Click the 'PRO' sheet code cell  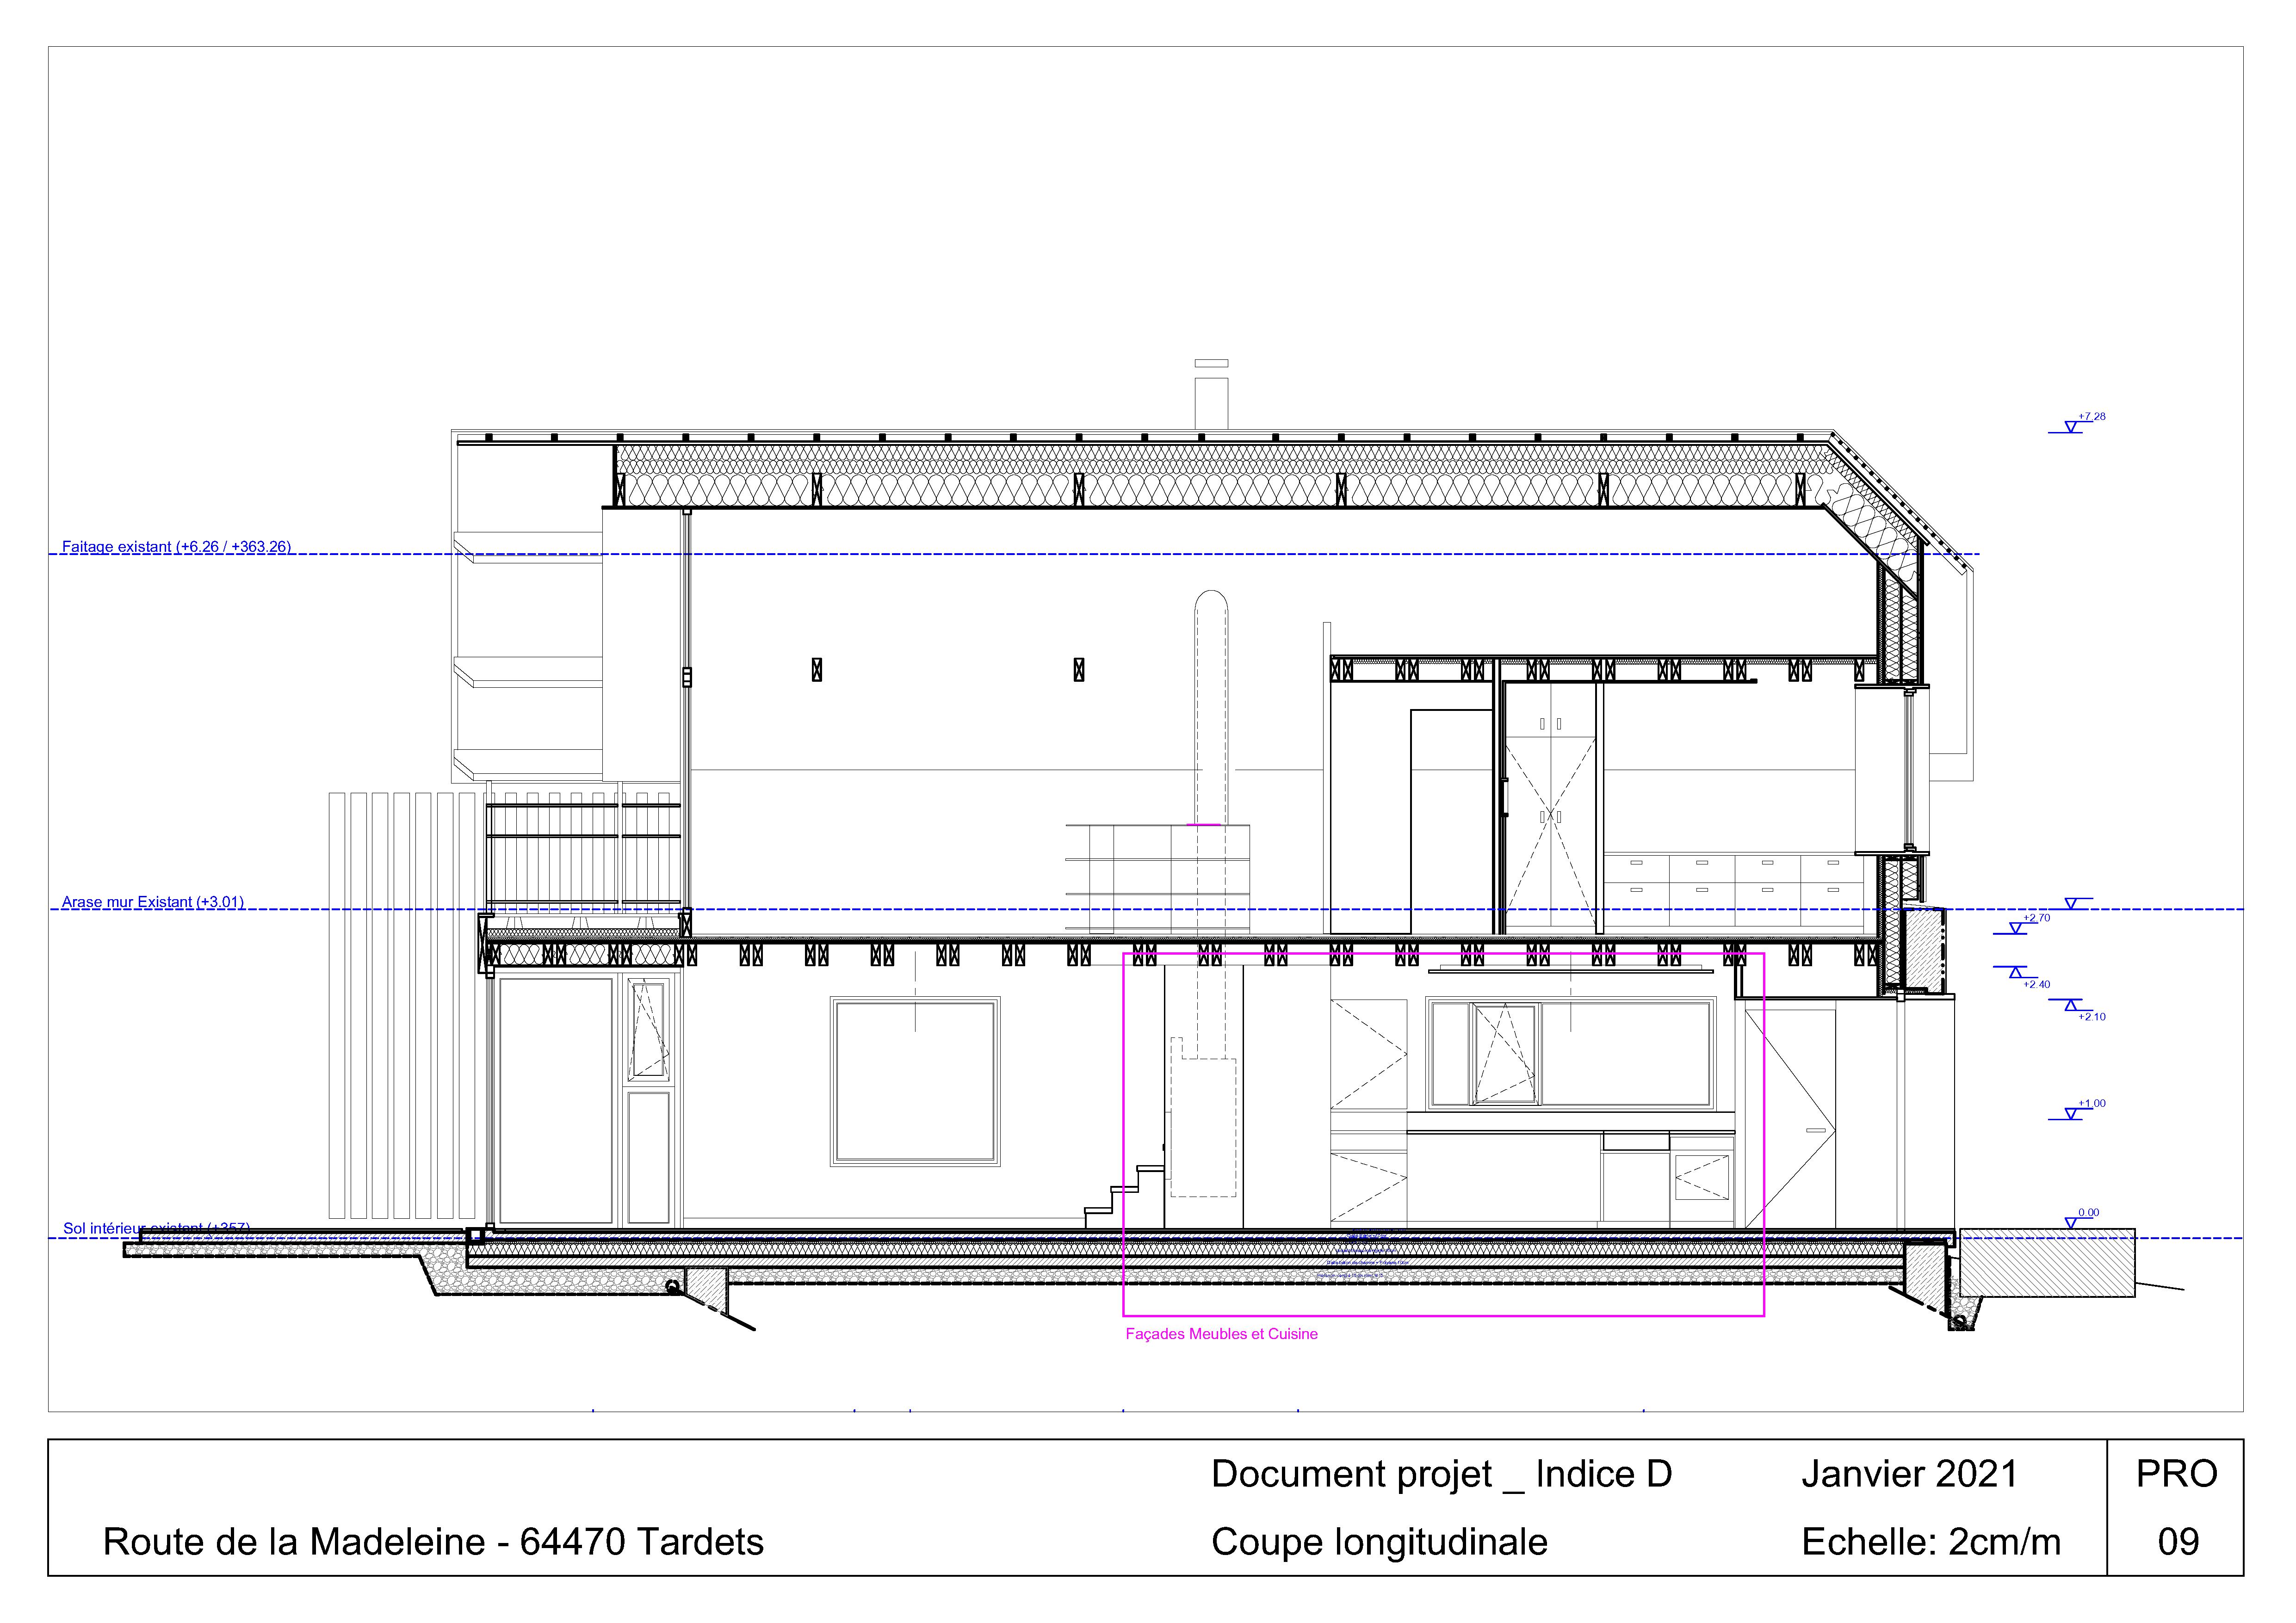2176,1474
